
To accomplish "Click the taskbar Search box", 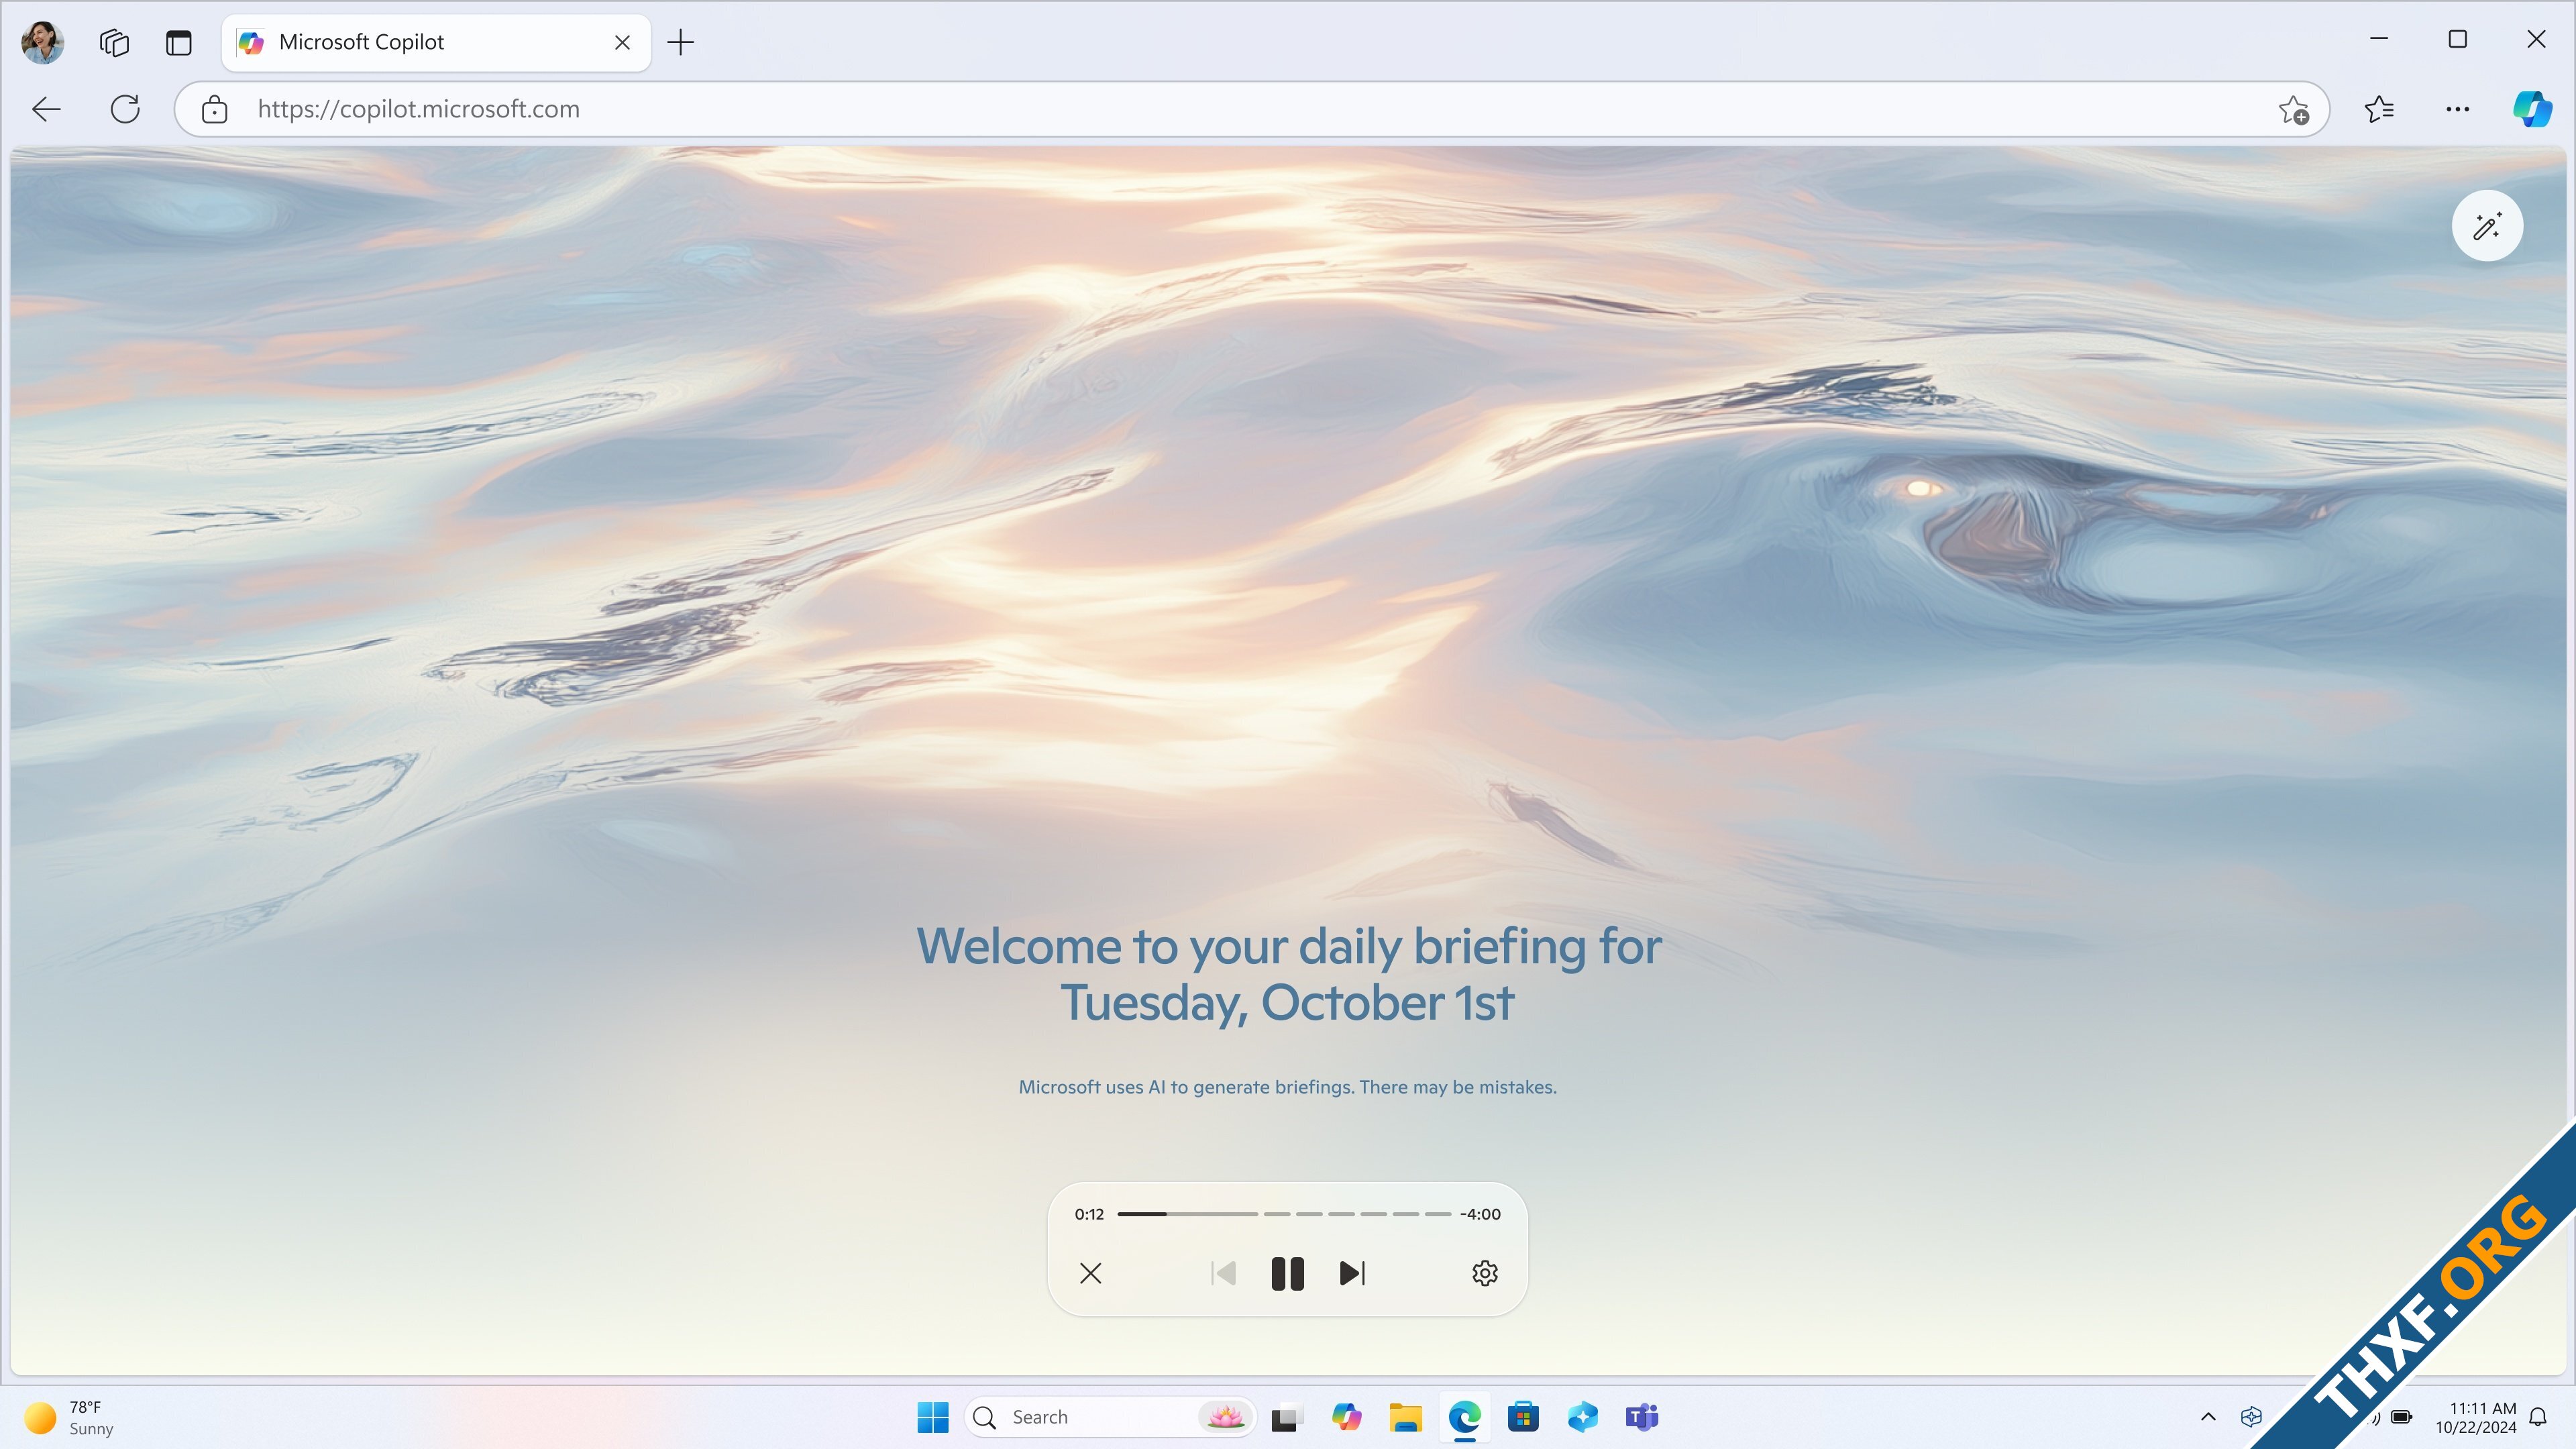I will click(x=1110, y=1417).
